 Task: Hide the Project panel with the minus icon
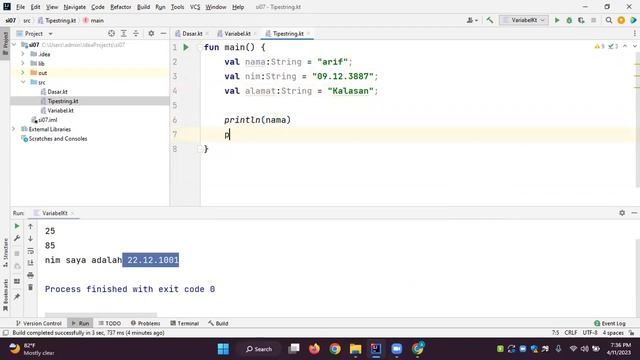[x=163, y=33]
